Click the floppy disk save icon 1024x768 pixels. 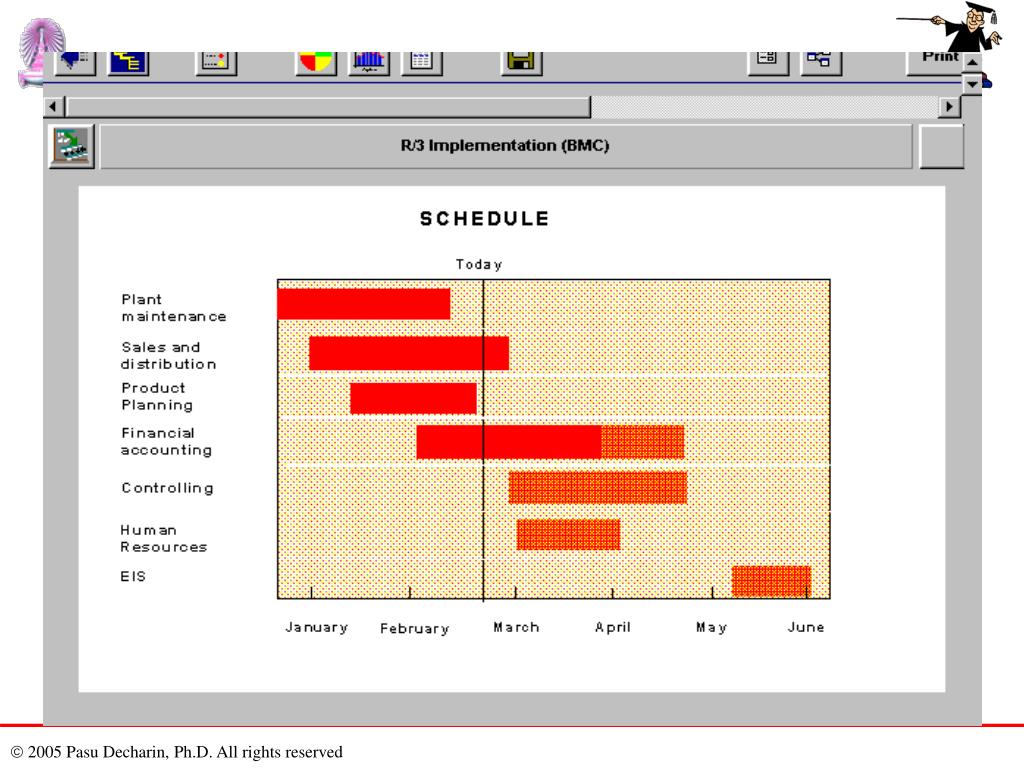point(522,63)
